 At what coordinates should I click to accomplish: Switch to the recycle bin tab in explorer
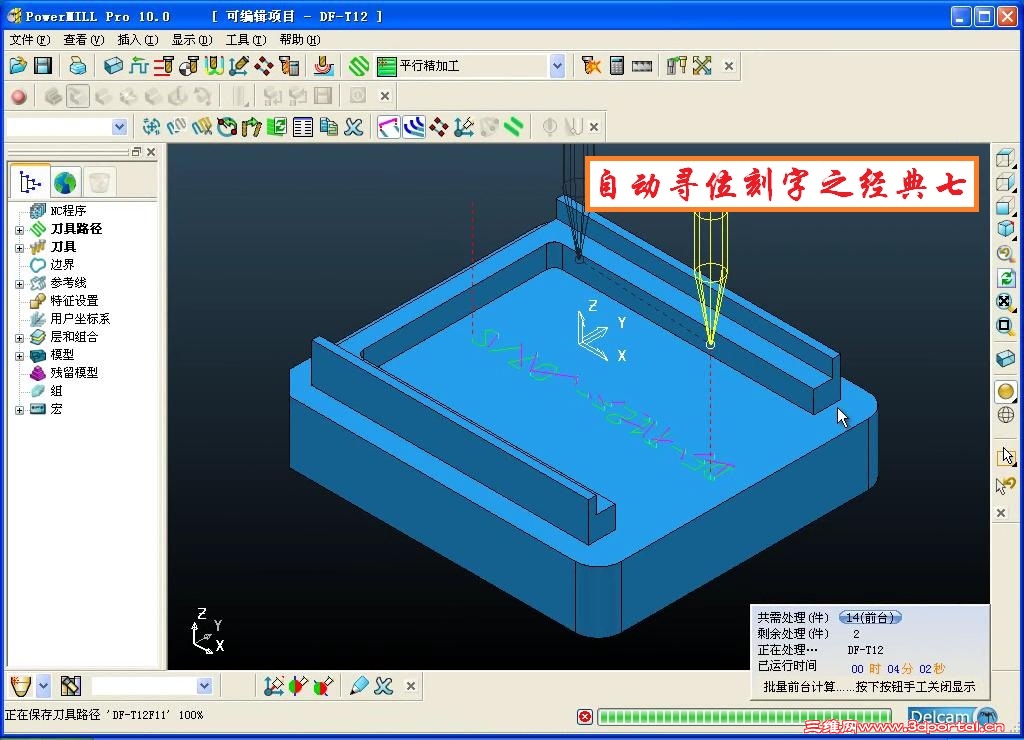tap(99, 182)
